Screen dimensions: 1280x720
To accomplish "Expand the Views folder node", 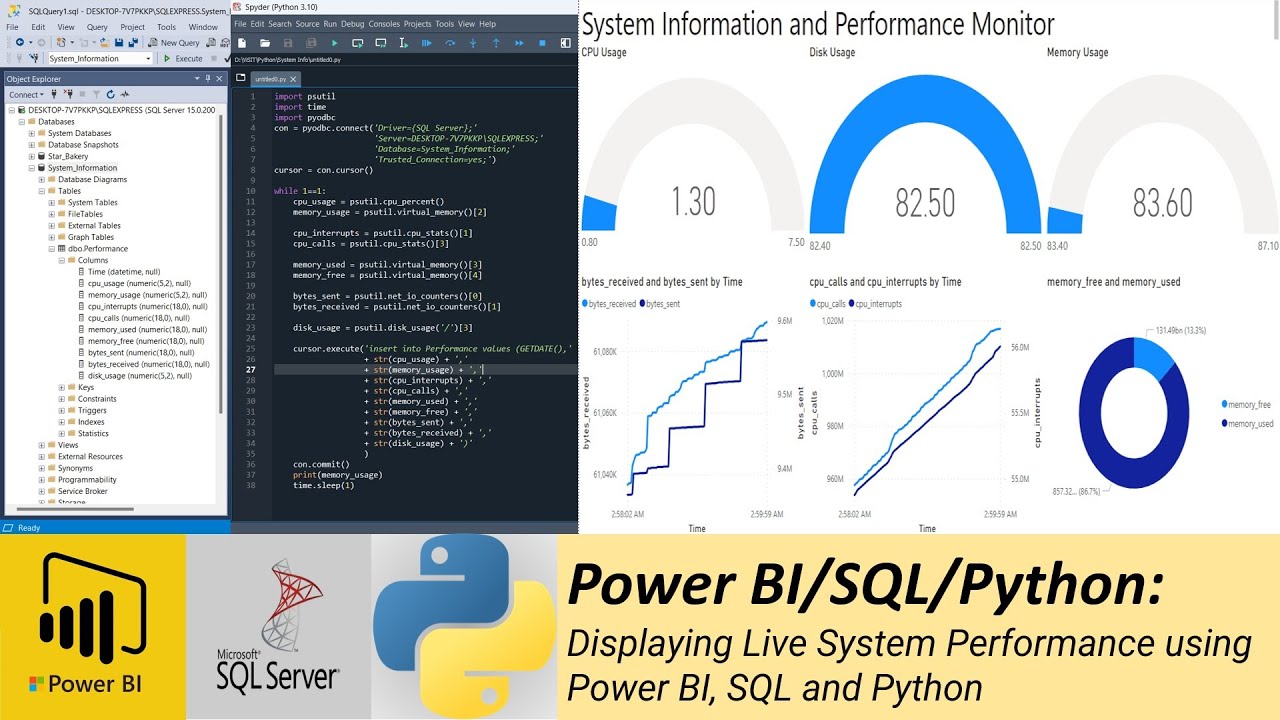I will click(x=42, y=445).
